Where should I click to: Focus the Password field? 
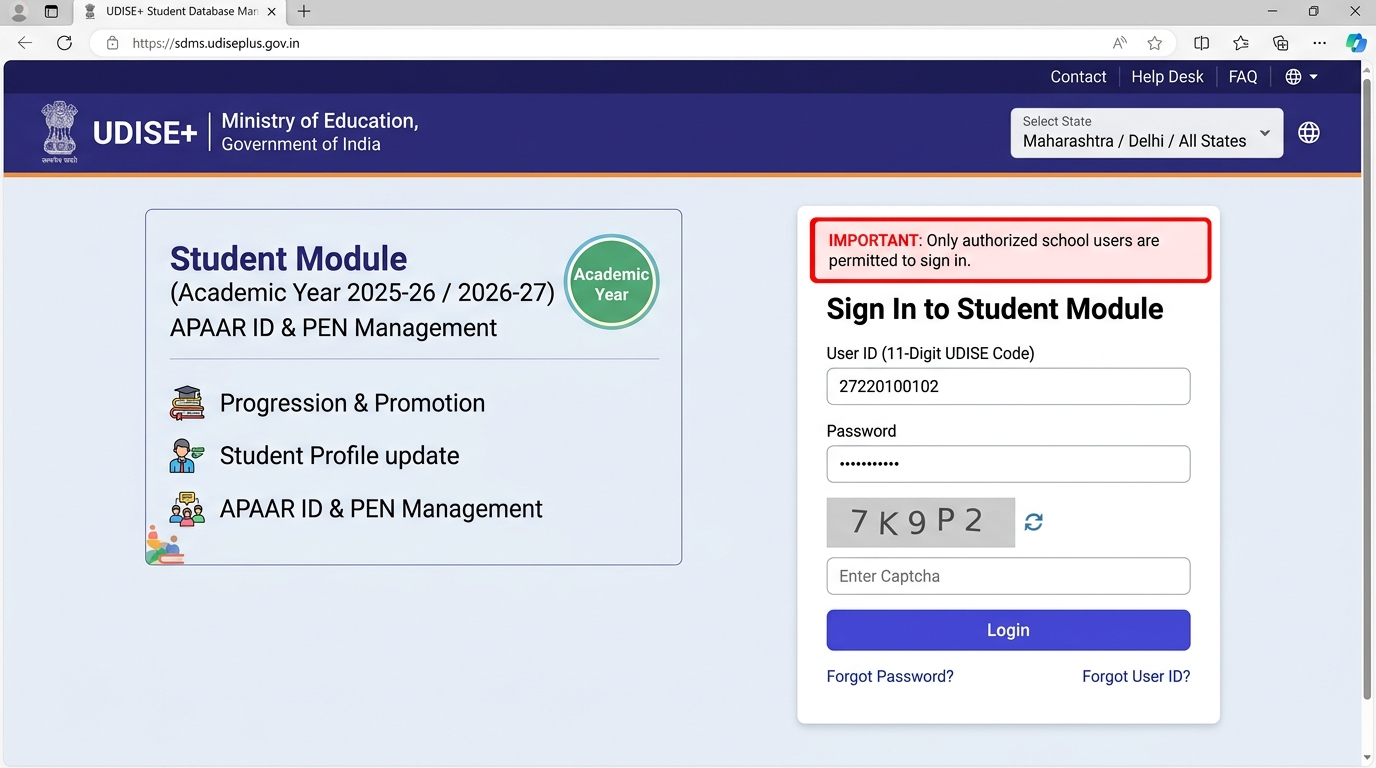click(x=1008, y=464)
